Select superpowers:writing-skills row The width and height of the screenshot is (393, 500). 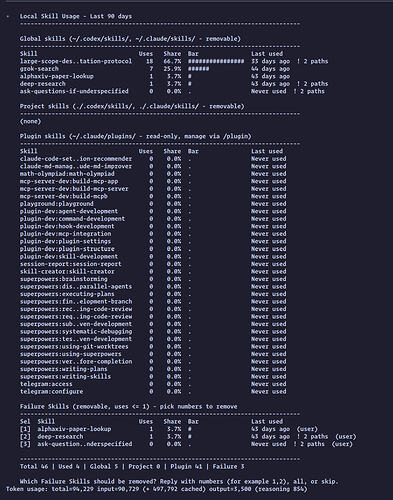(x=153, y=376)
